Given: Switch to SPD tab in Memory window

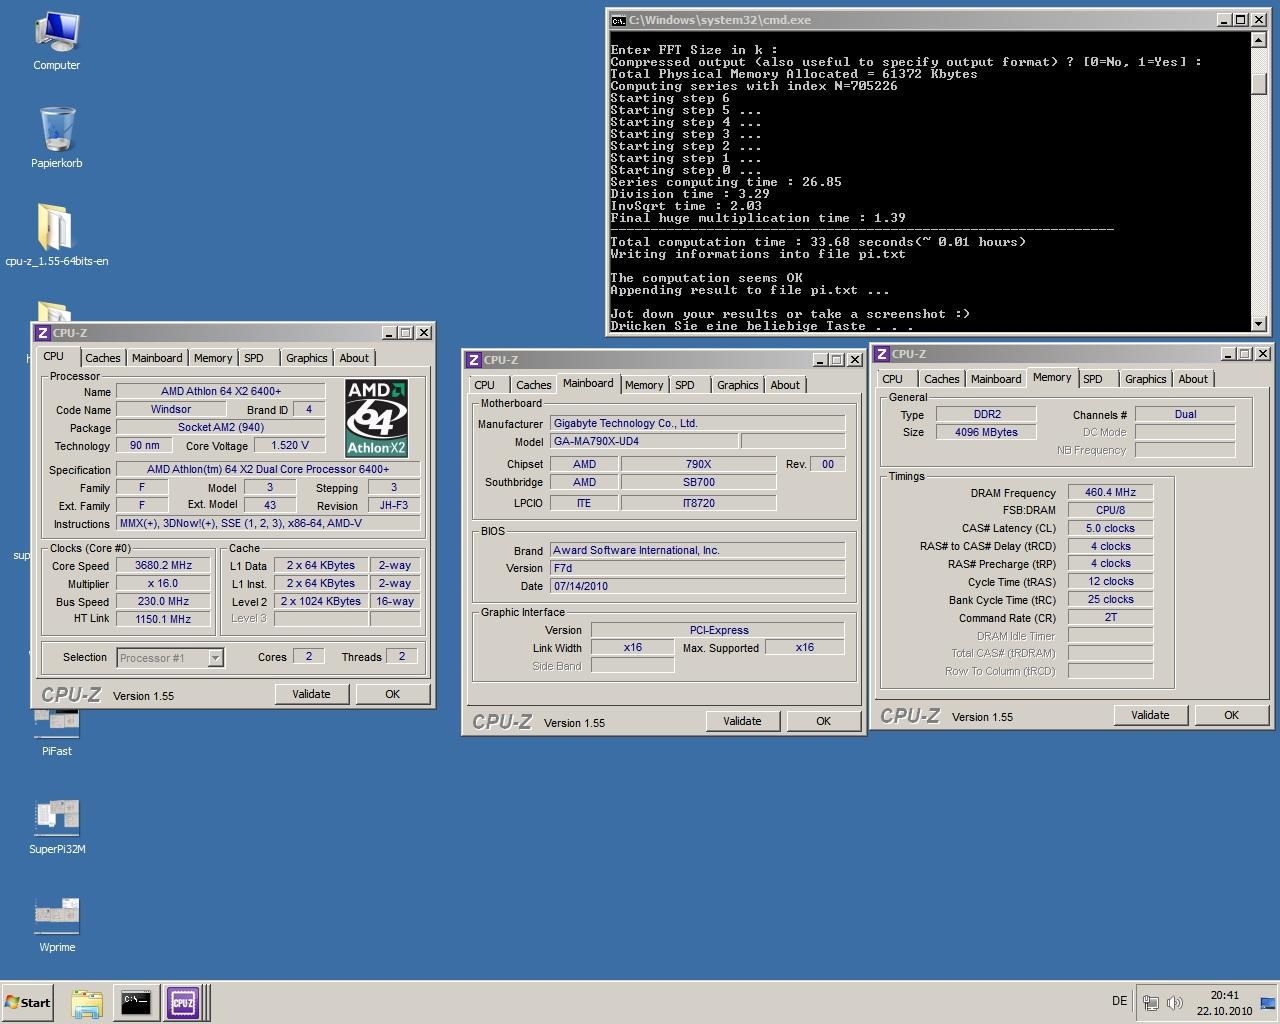Looking at the screenshot, I should click(x=1093, y=379).
